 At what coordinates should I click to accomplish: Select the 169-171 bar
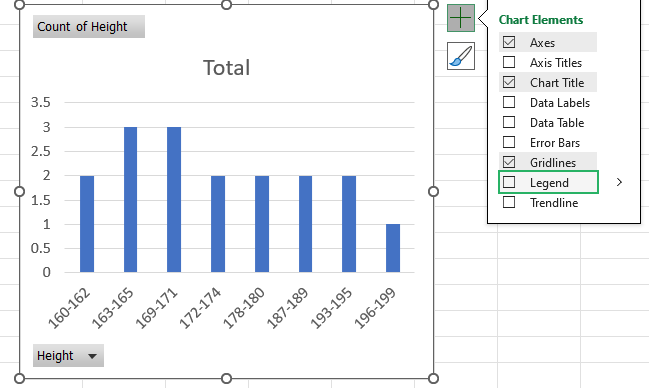point(174,200)
